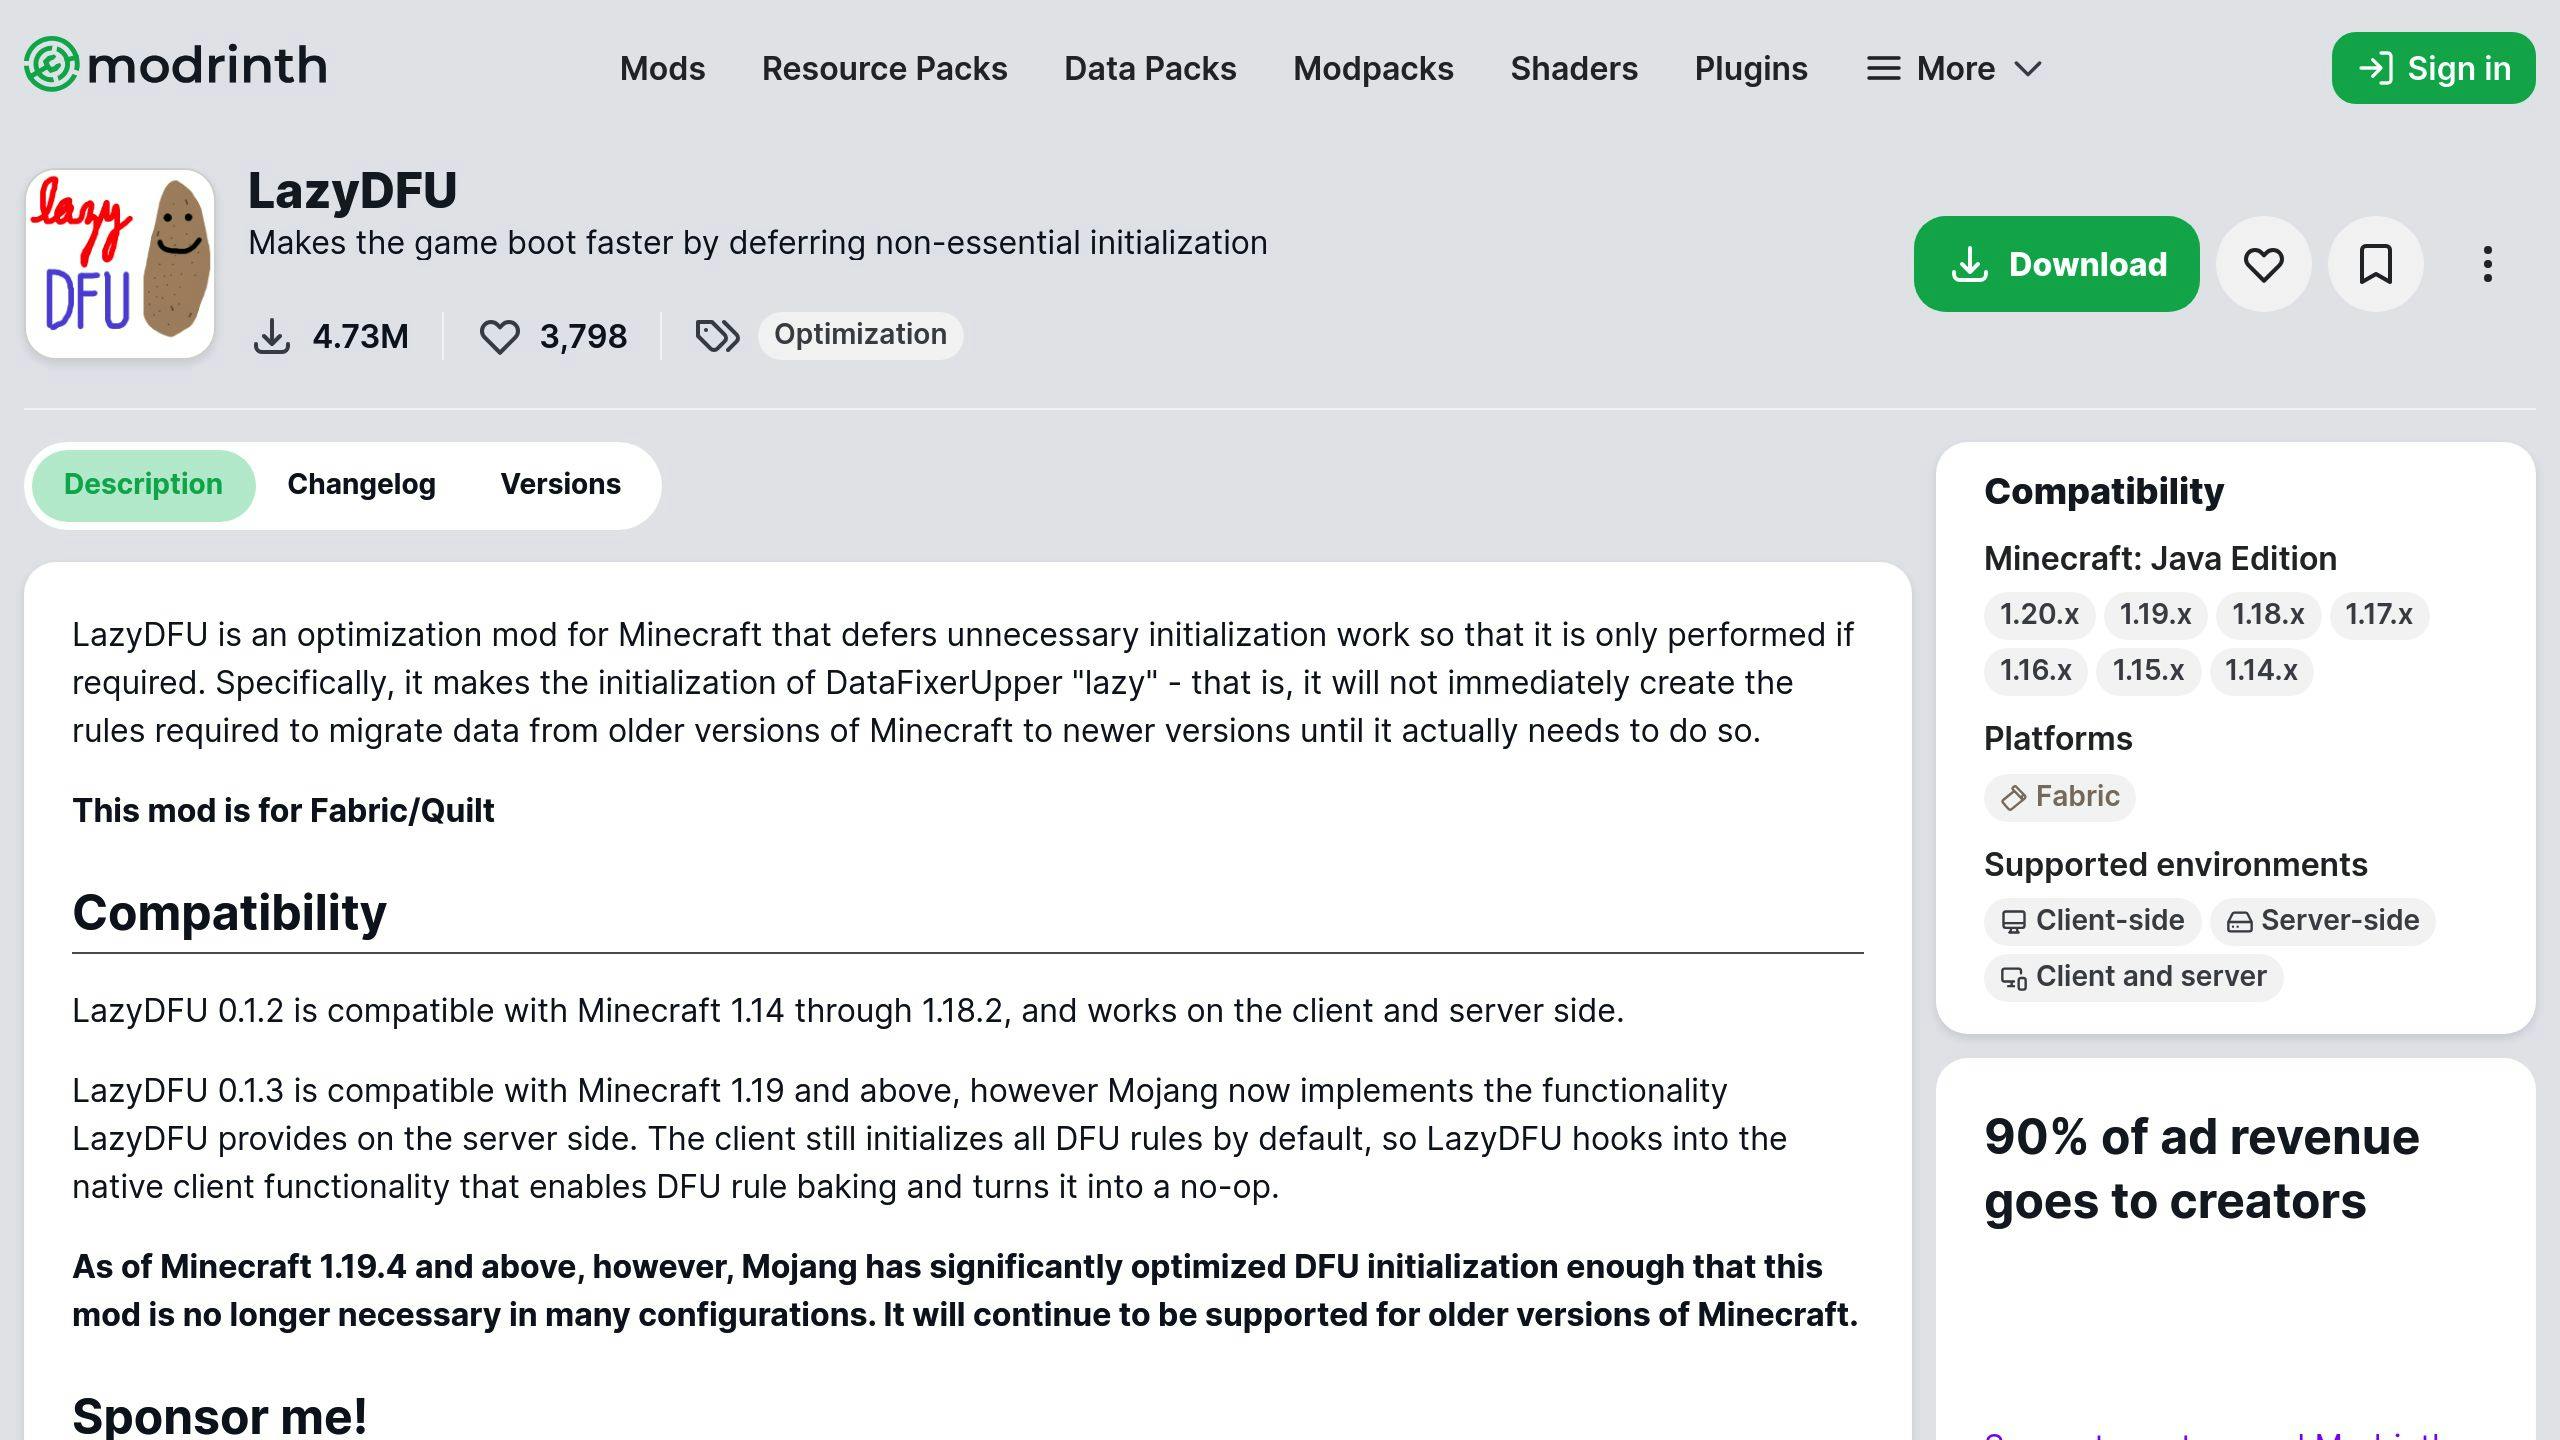
Task: Select the 1.16.x version tag
Action: [2035, 670]
